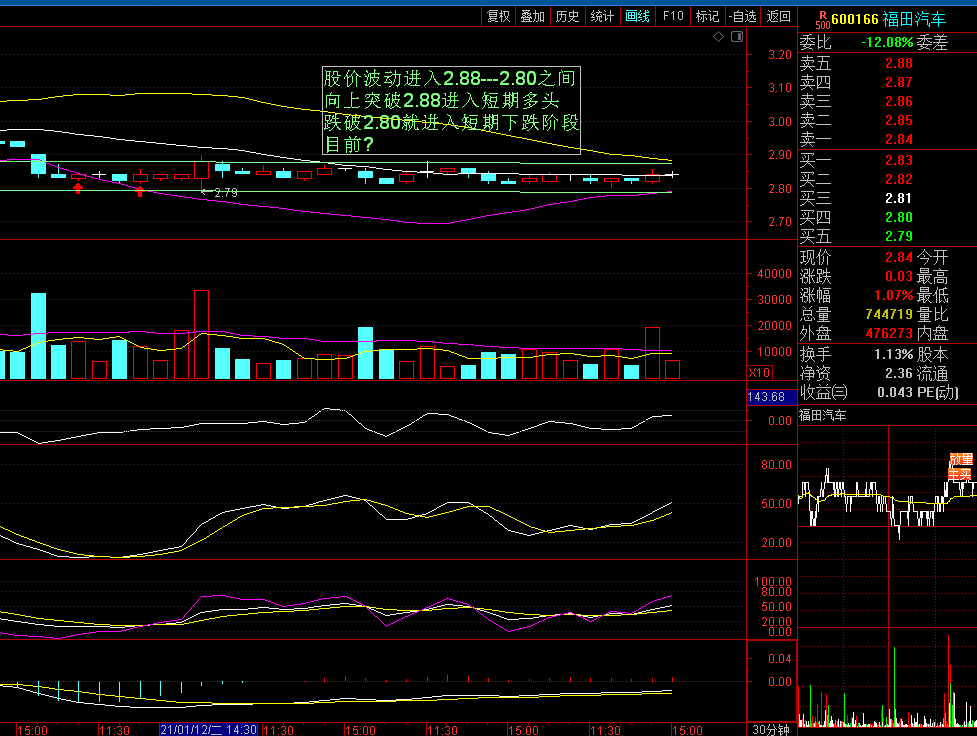Open the -自选 watchlist option
Image resolution: width=977 pixels, height=736 pixels.
(x=742, y=16)
